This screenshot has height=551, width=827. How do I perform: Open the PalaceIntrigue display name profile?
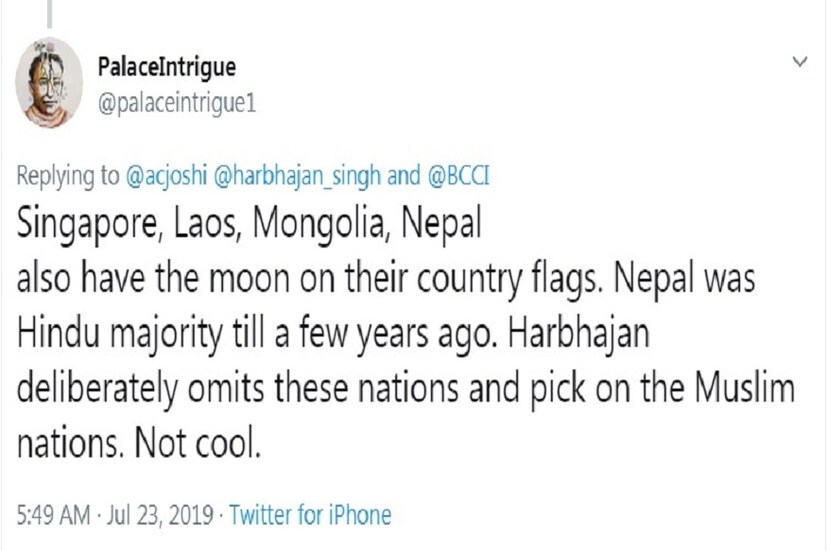pyautogui.click(x=167, y=67)
